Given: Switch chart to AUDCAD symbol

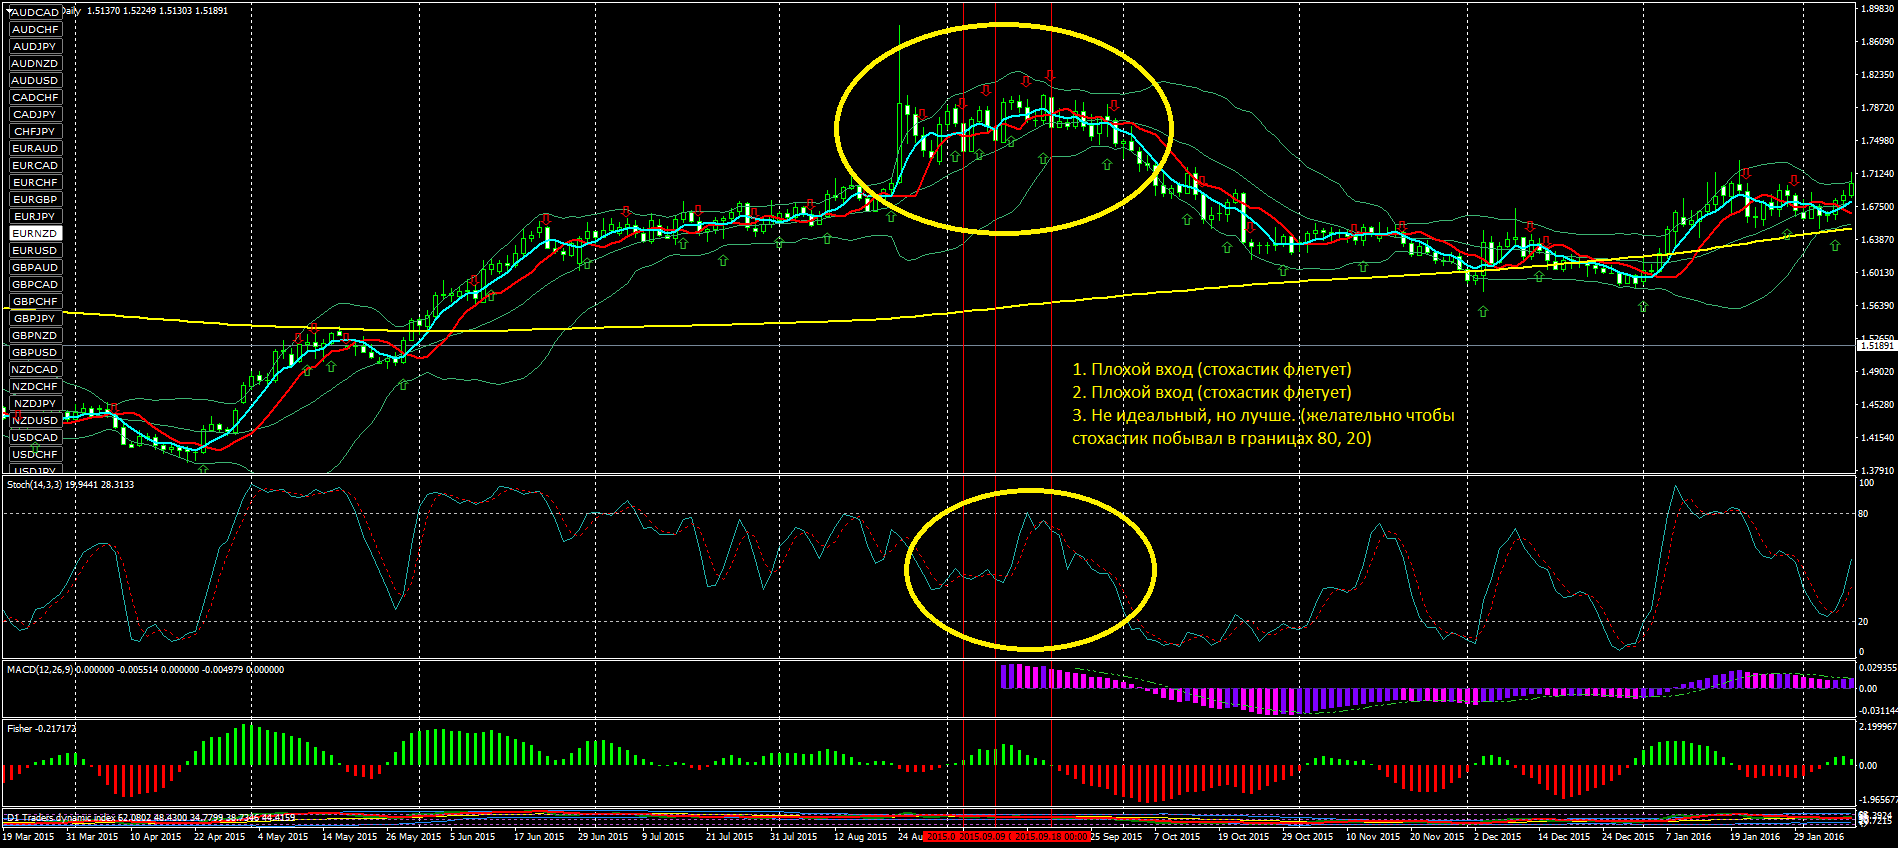Looking at the screenshot, I should coord(35,12).
